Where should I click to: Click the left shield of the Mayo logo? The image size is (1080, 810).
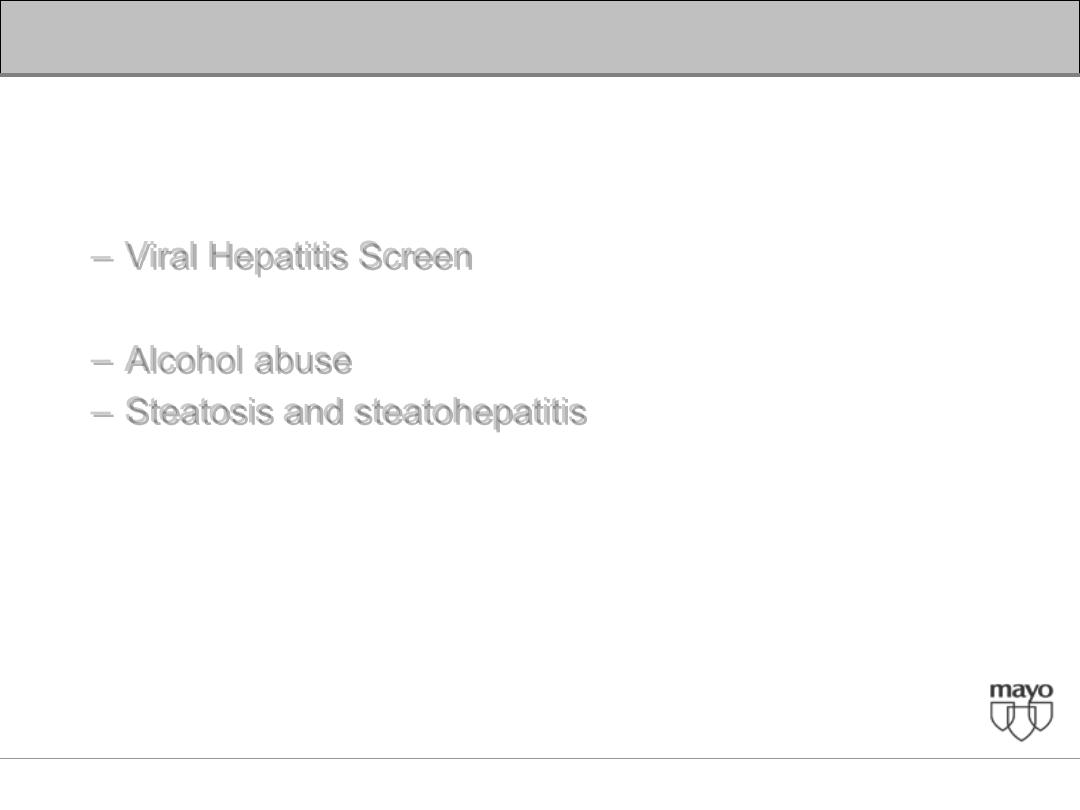click(1002, 717)
